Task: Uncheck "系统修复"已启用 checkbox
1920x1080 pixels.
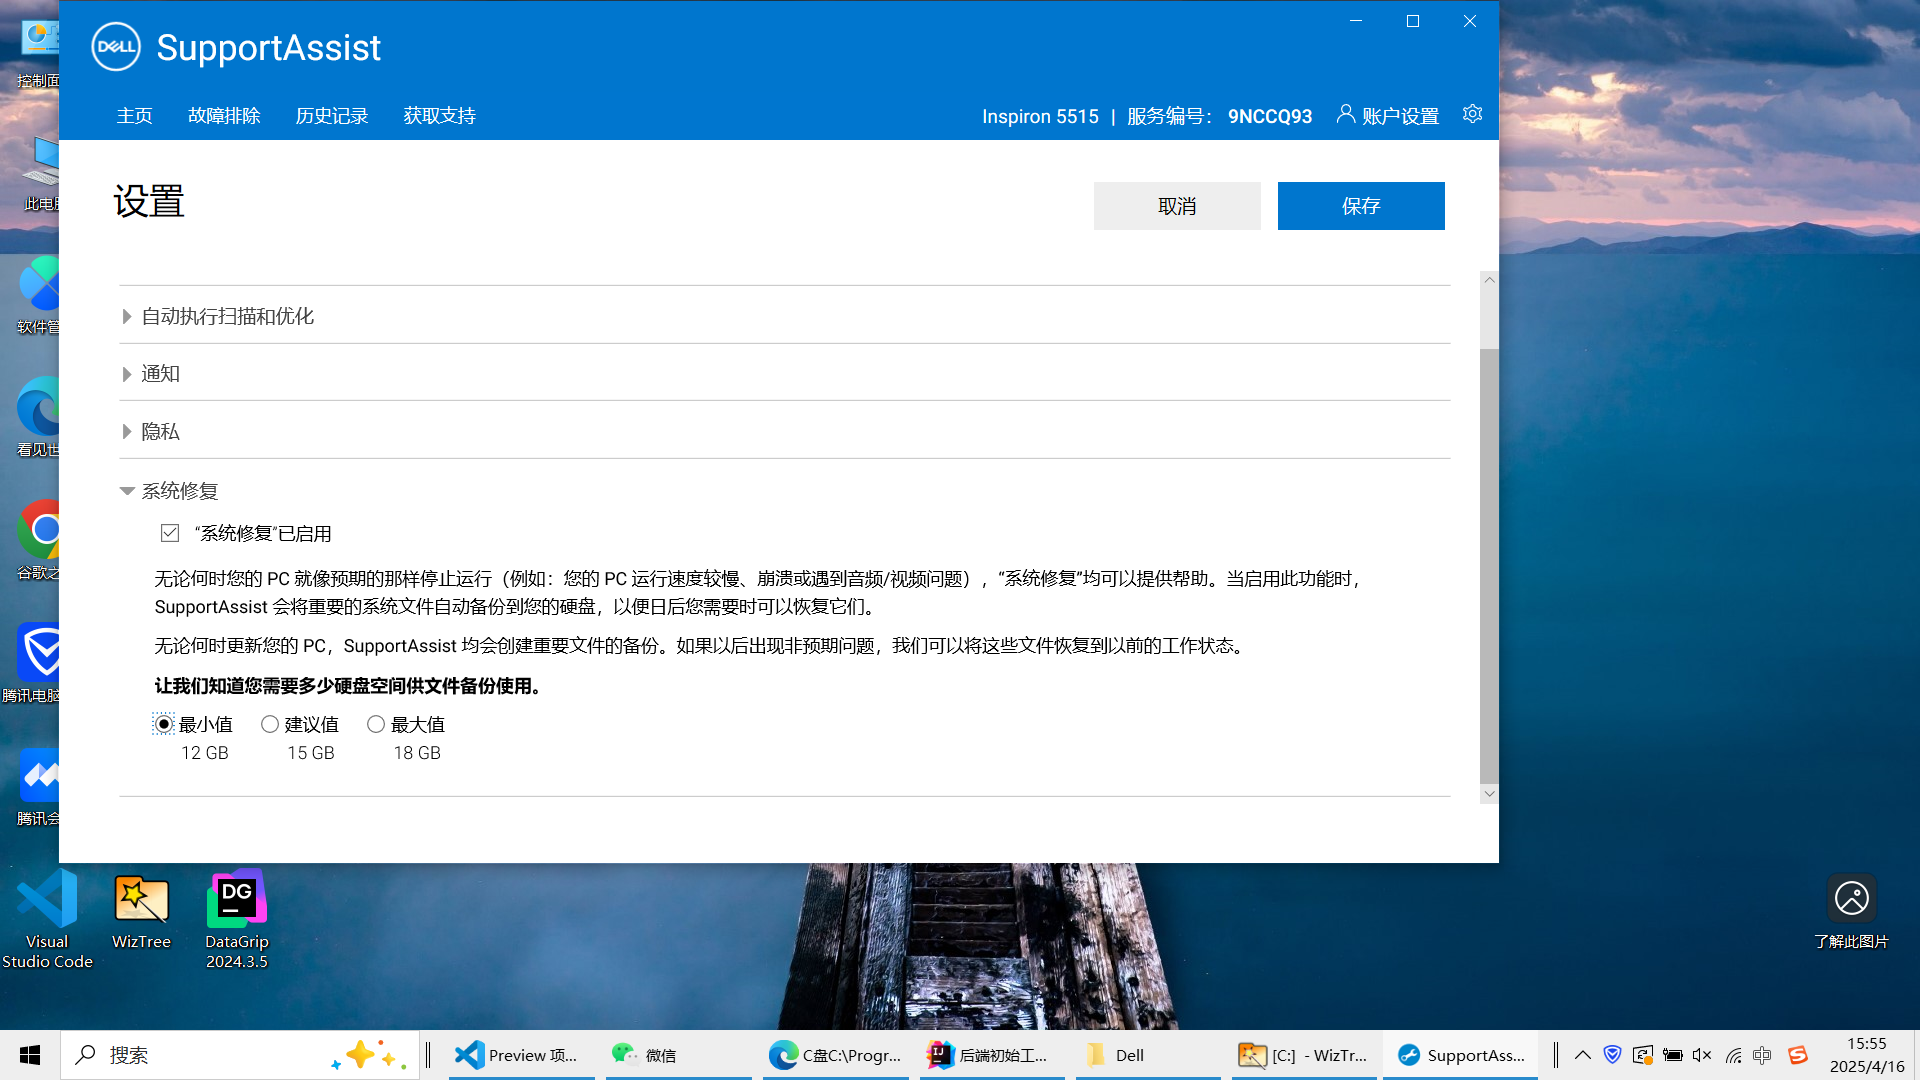Action: tap(170, 533)
